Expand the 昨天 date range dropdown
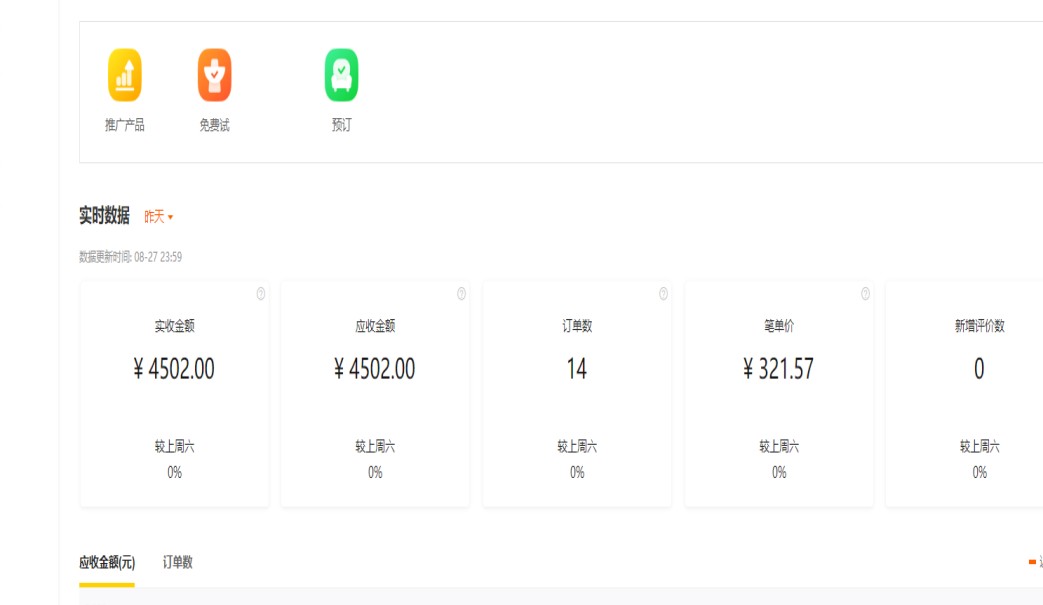 pos(159,217)
